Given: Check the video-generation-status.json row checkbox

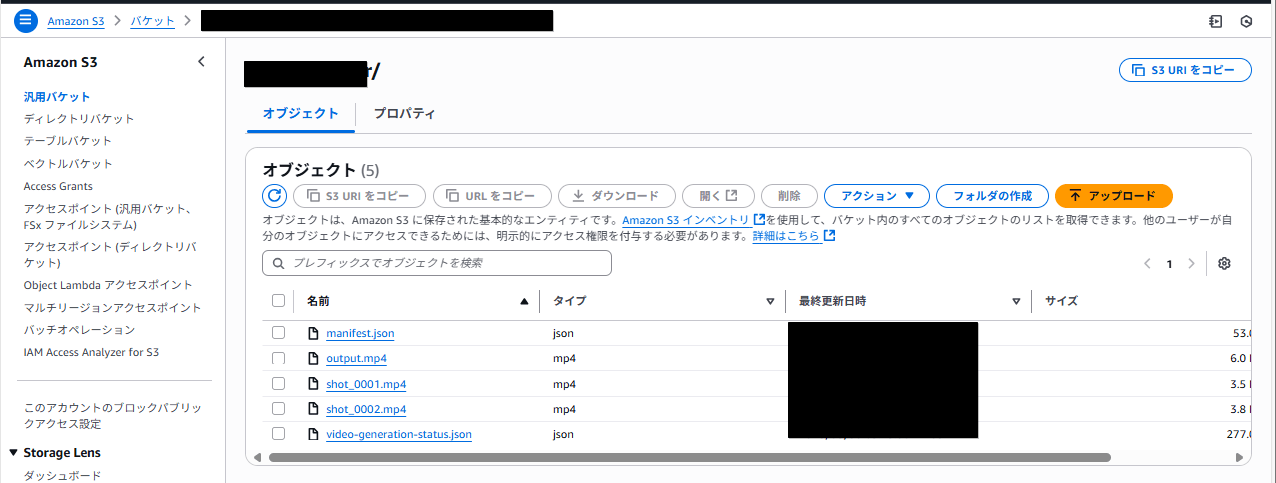Looking at the screenshot, I should [279, 434].
